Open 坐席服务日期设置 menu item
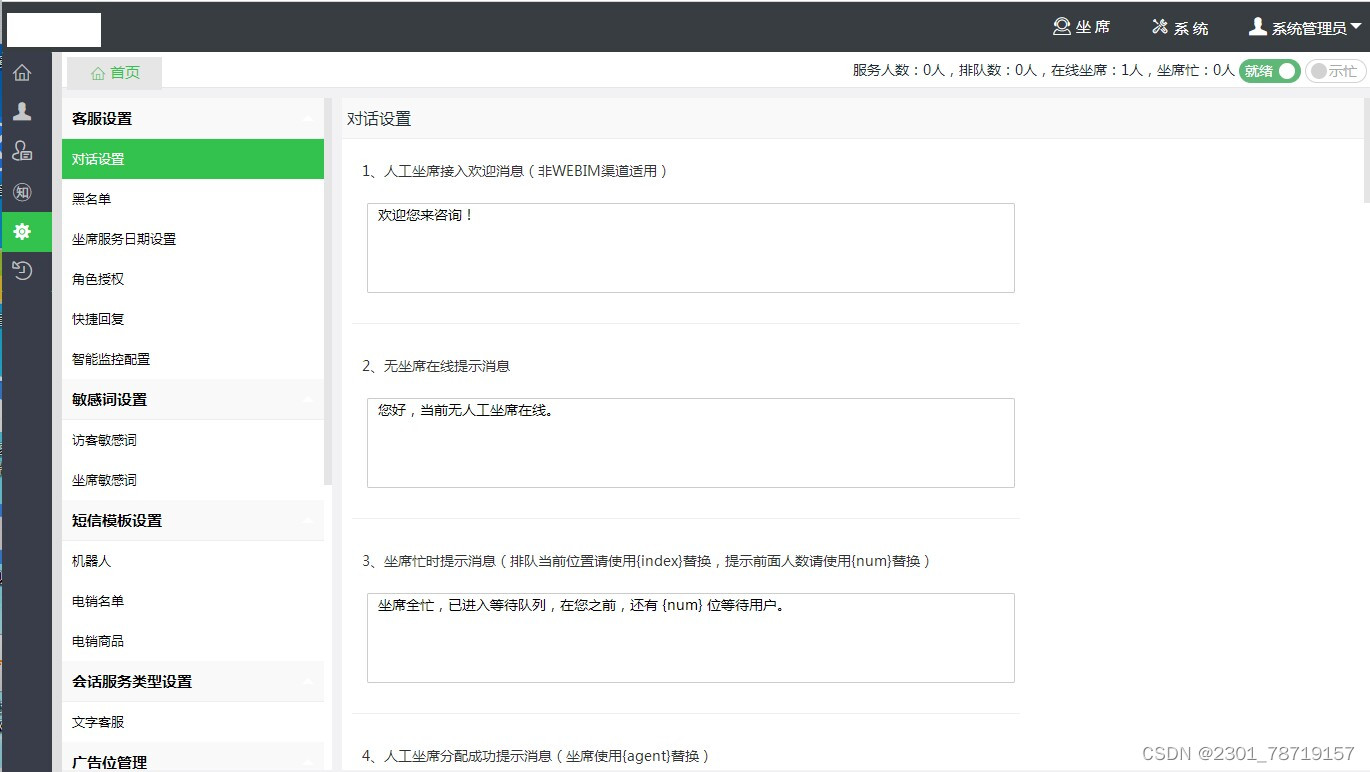The image size is (1370, 772). (193, 239)
